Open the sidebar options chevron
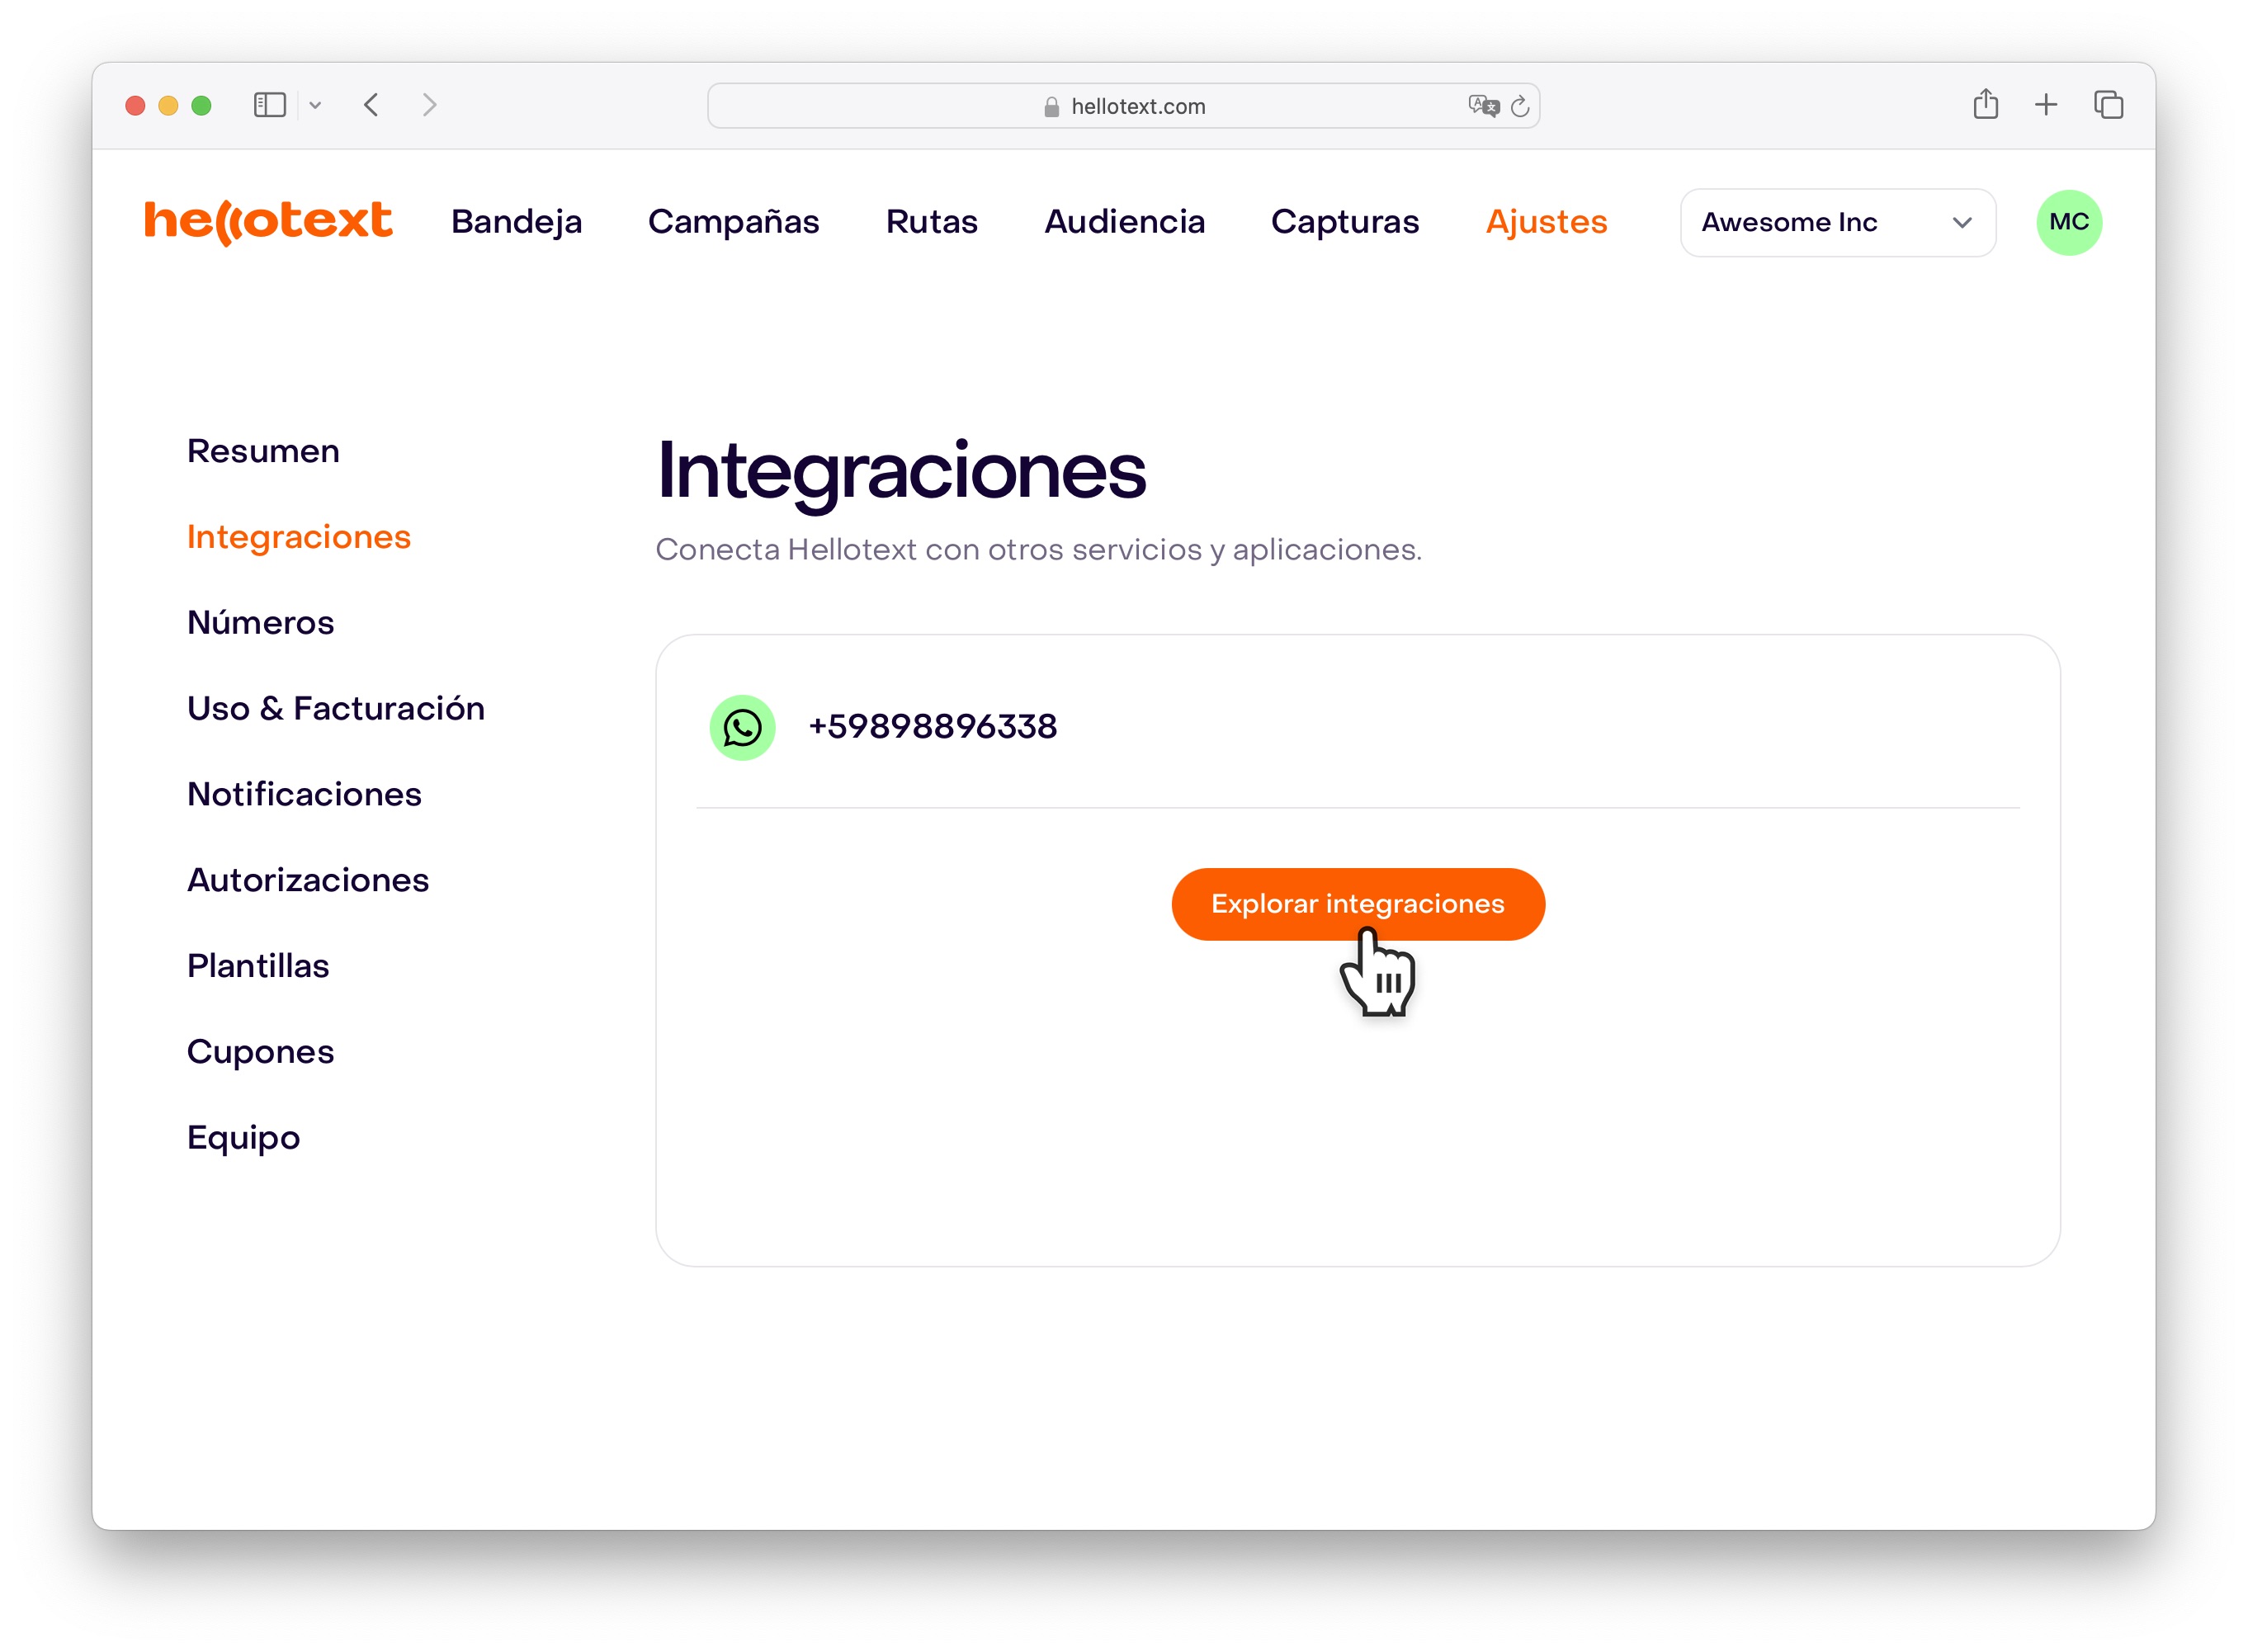The image size is (2248, 1652). click(315, 105)
